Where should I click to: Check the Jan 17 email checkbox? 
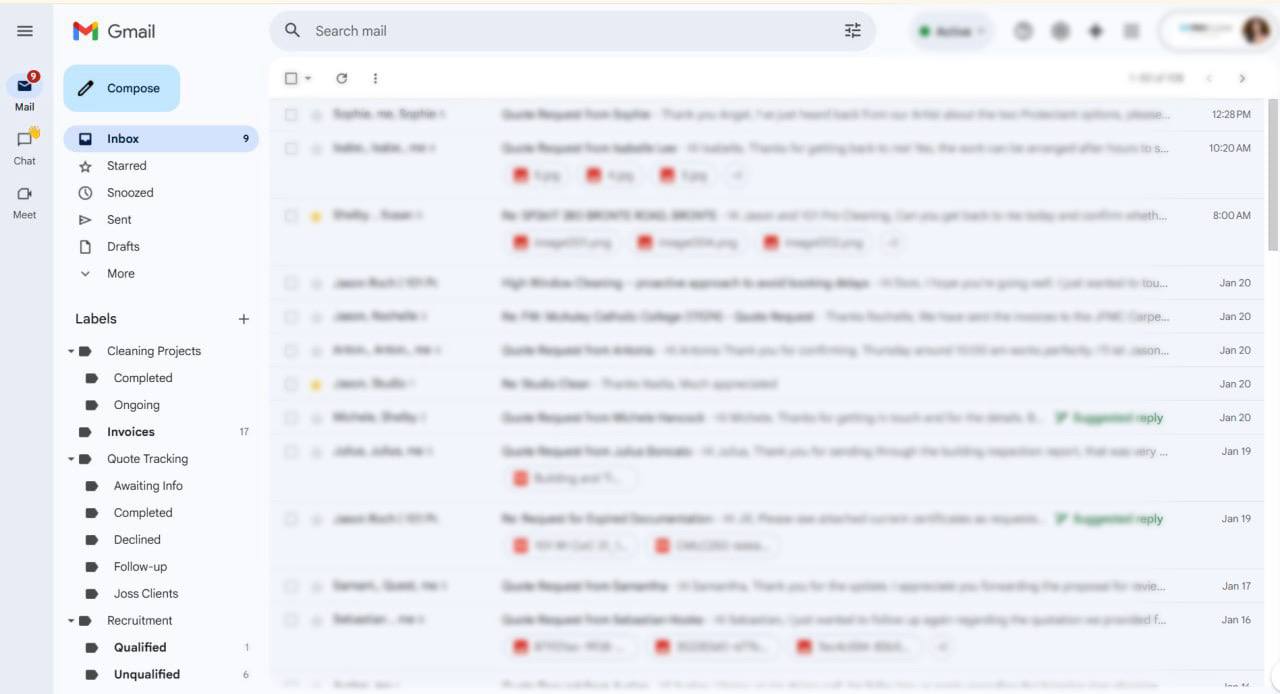(x=291, y=586)
